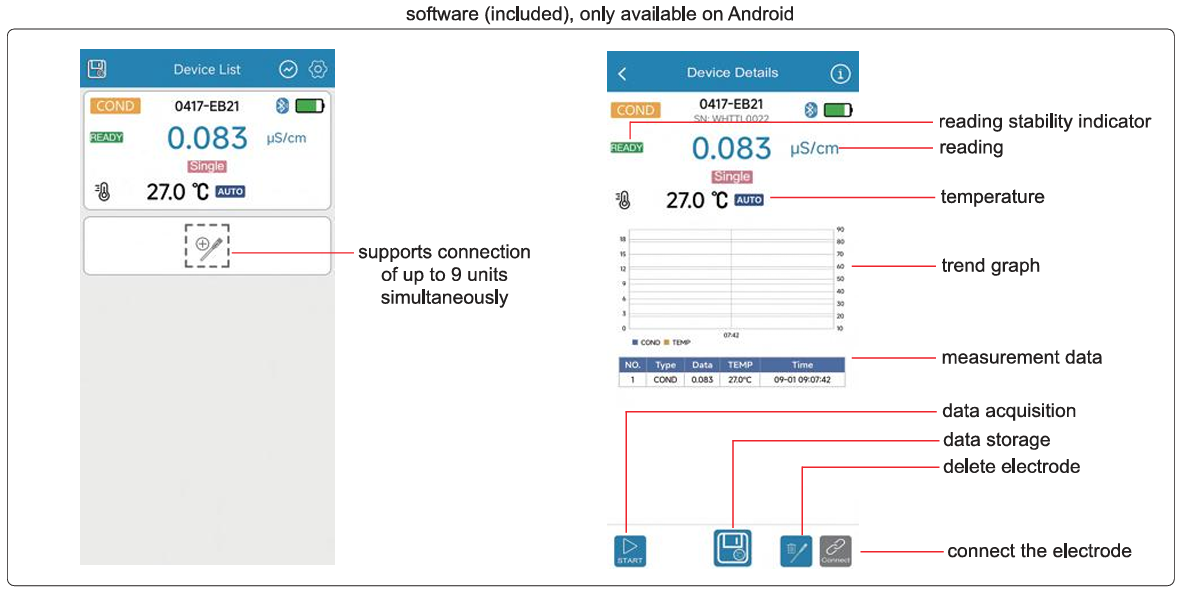Tap the 0.083 reading in Device Details

coord(731,148)
